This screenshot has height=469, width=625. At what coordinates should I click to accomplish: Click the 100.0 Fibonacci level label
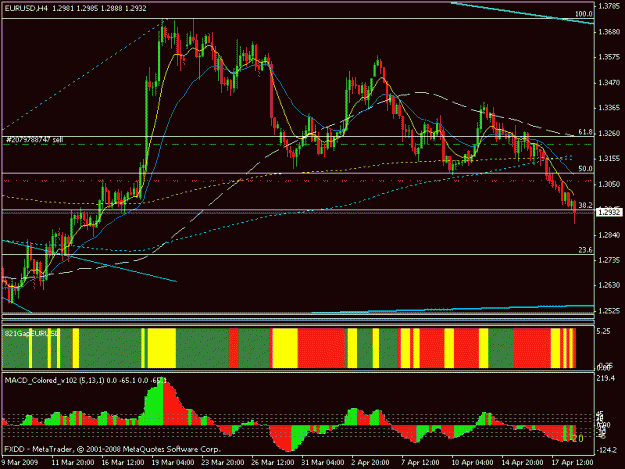point(584,14)
